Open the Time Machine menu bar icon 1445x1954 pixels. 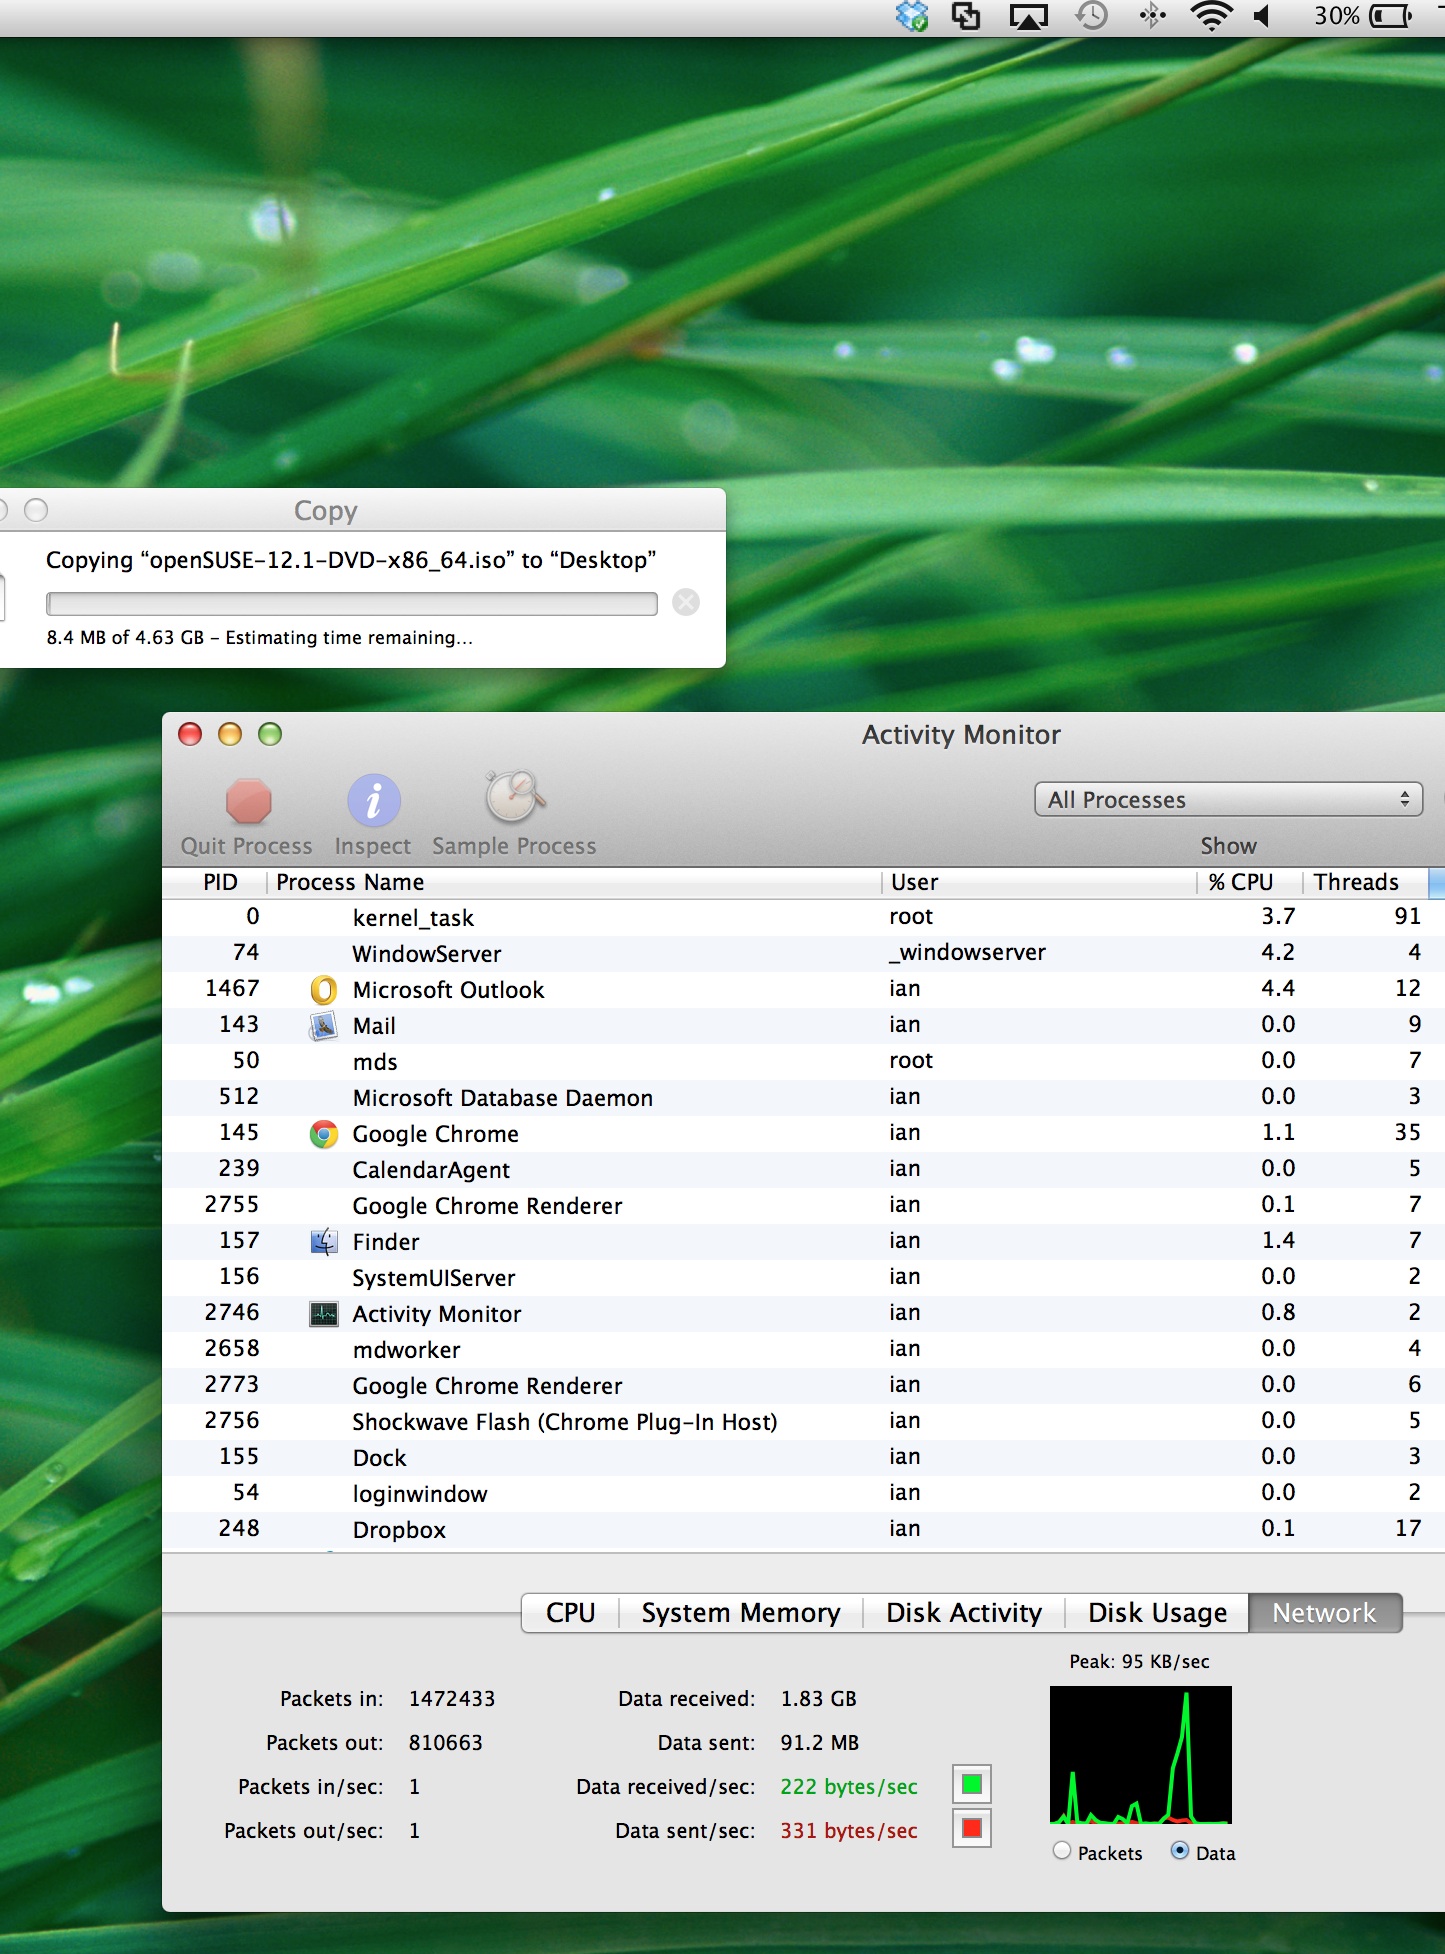click(x=1091, y=16)
